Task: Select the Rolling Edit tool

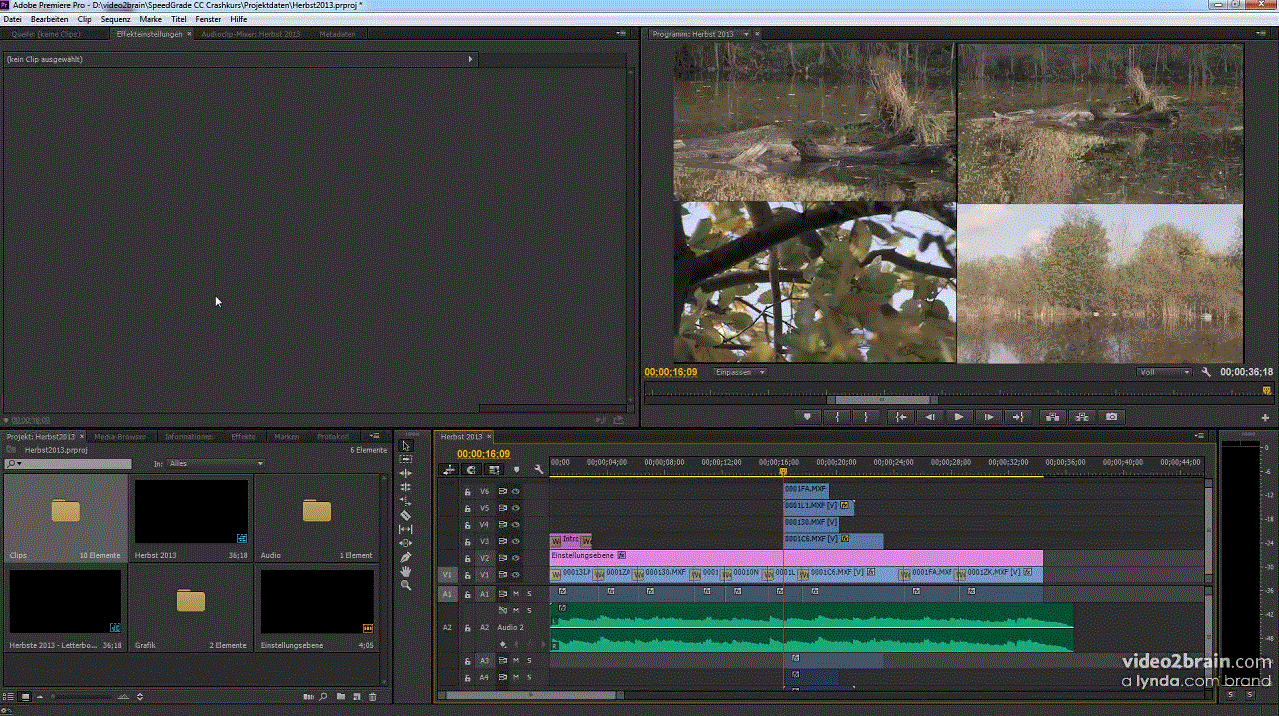Action: (405, 487)
